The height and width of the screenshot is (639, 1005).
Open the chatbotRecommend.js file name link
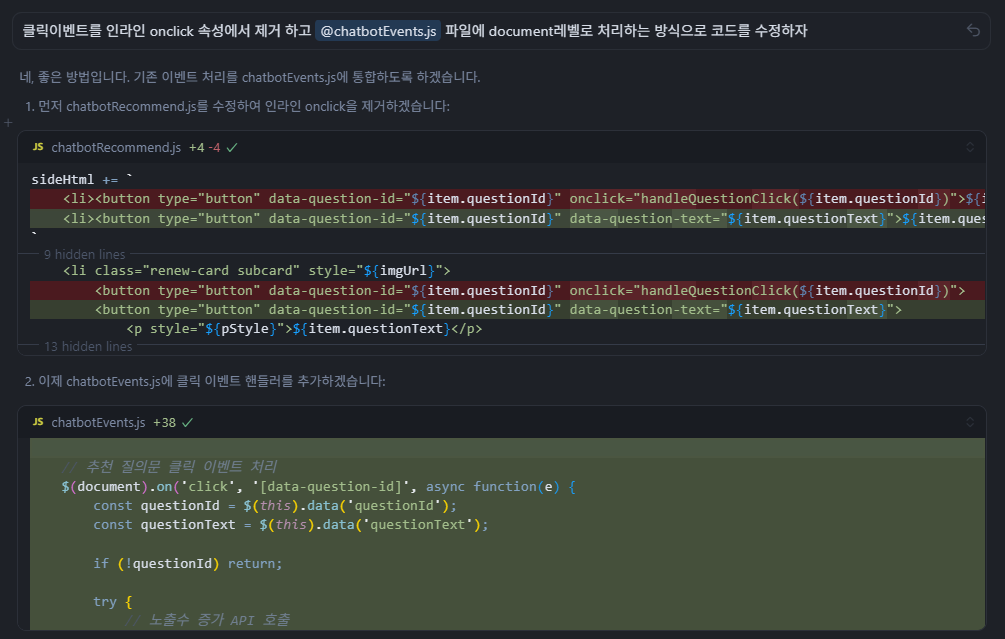pos(116,147)
